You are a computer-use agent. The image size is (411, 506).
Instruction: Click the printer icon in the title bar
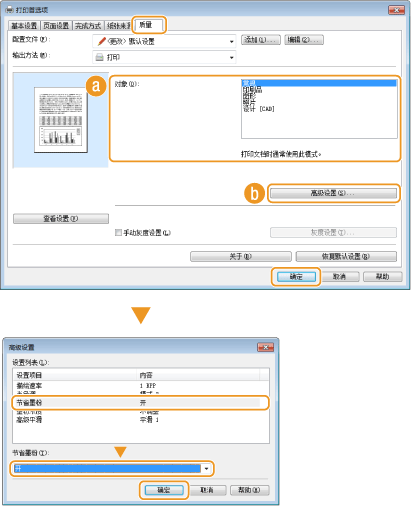tap(10, 10)
